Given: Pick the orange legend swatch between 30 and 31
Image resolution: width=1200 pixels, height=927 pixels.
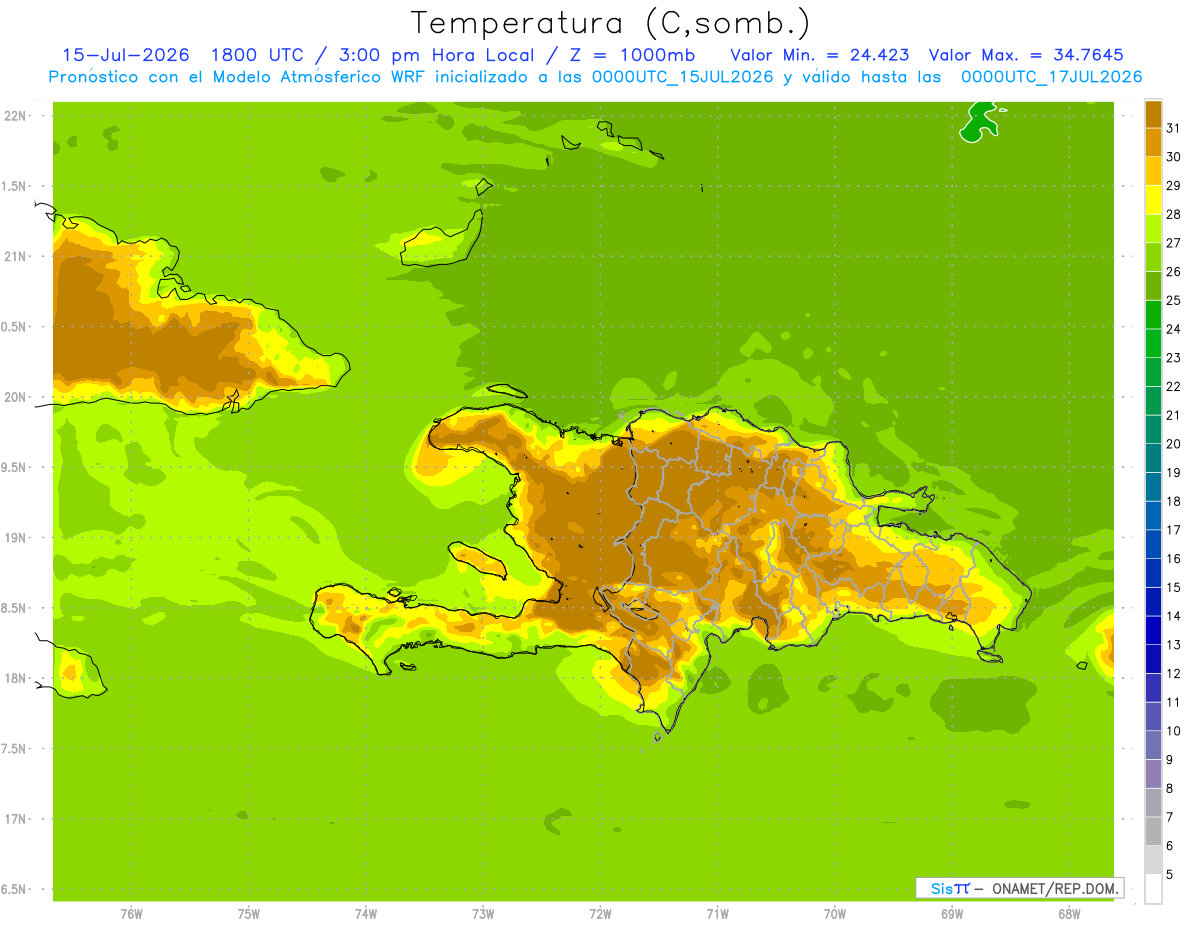Looking at the screenshot, I should coord(1153,142).
